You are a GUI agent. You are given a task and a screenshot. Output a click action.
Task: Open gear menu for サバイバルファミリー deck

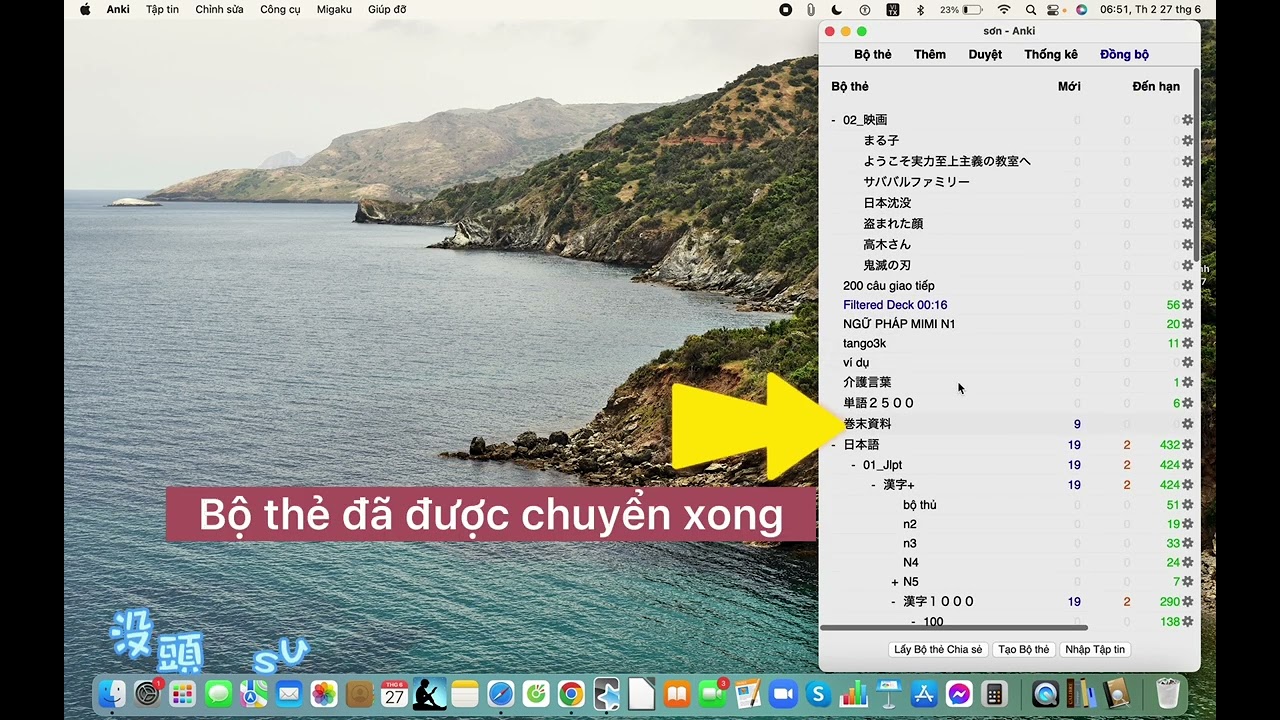point(1187,182)
